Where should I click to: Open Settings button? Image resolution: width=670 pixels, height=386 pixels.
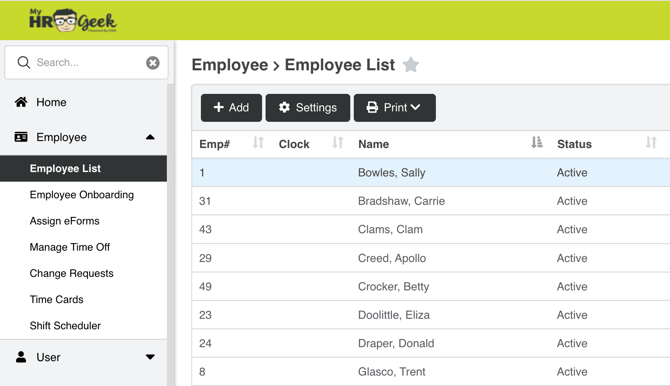click(308, 108)
